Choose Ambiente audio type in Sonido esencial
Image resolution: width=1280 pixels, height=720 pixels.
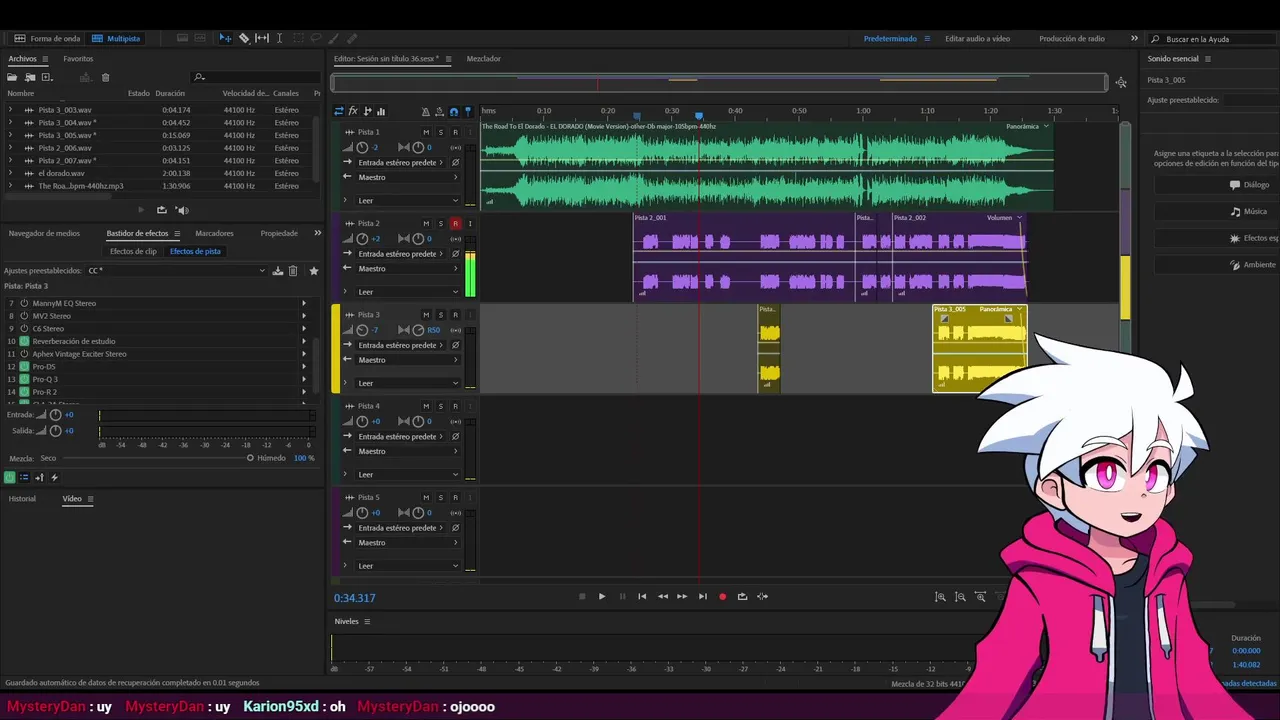[x=1217, y=265]
